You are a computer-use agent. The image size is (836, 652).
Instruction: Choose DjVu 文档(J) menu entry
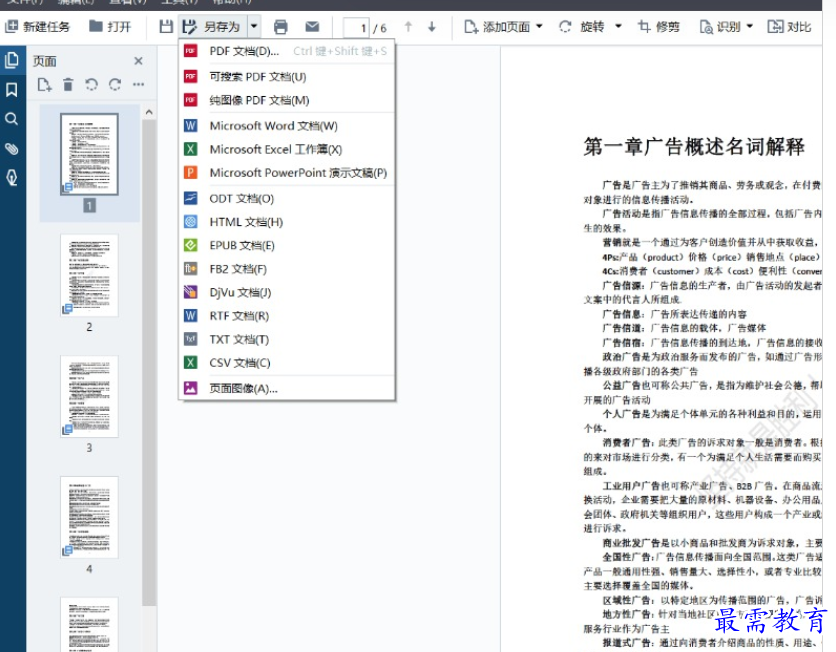click(287, 292)
